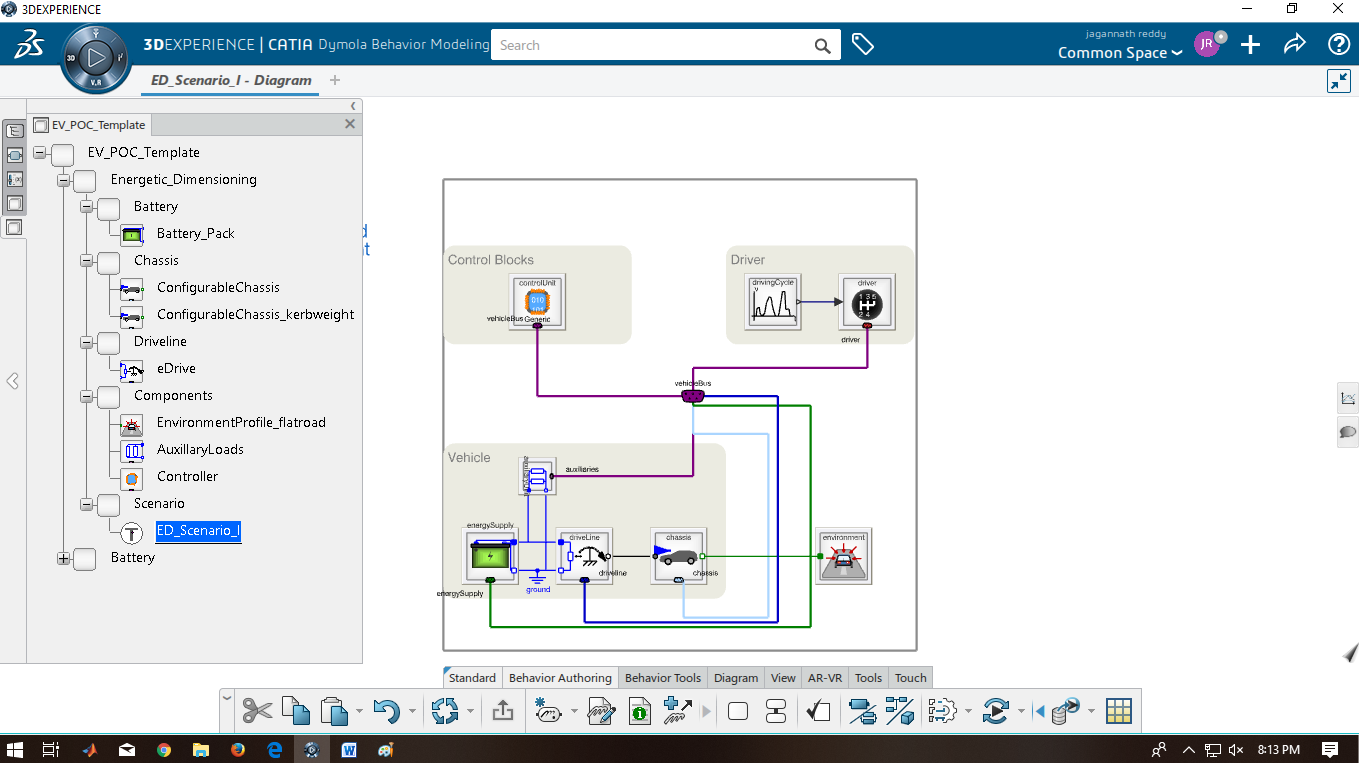The width and height of the screenshot is (1359, 763).
Task: Switch to the AR-VR tab
Action: click(825, 678)
